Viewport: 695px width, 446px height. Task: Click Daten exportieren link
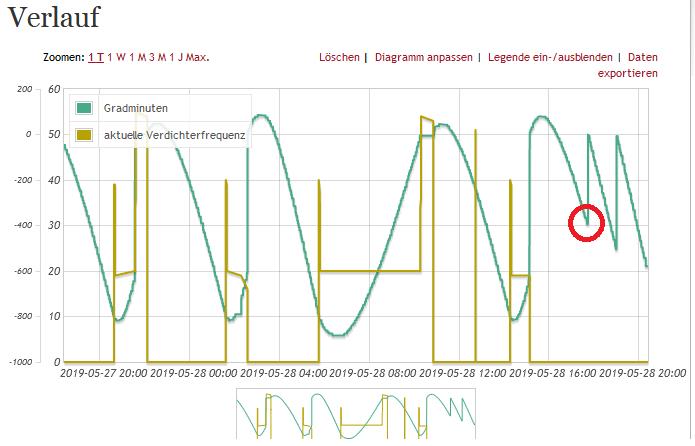[628, 65]
